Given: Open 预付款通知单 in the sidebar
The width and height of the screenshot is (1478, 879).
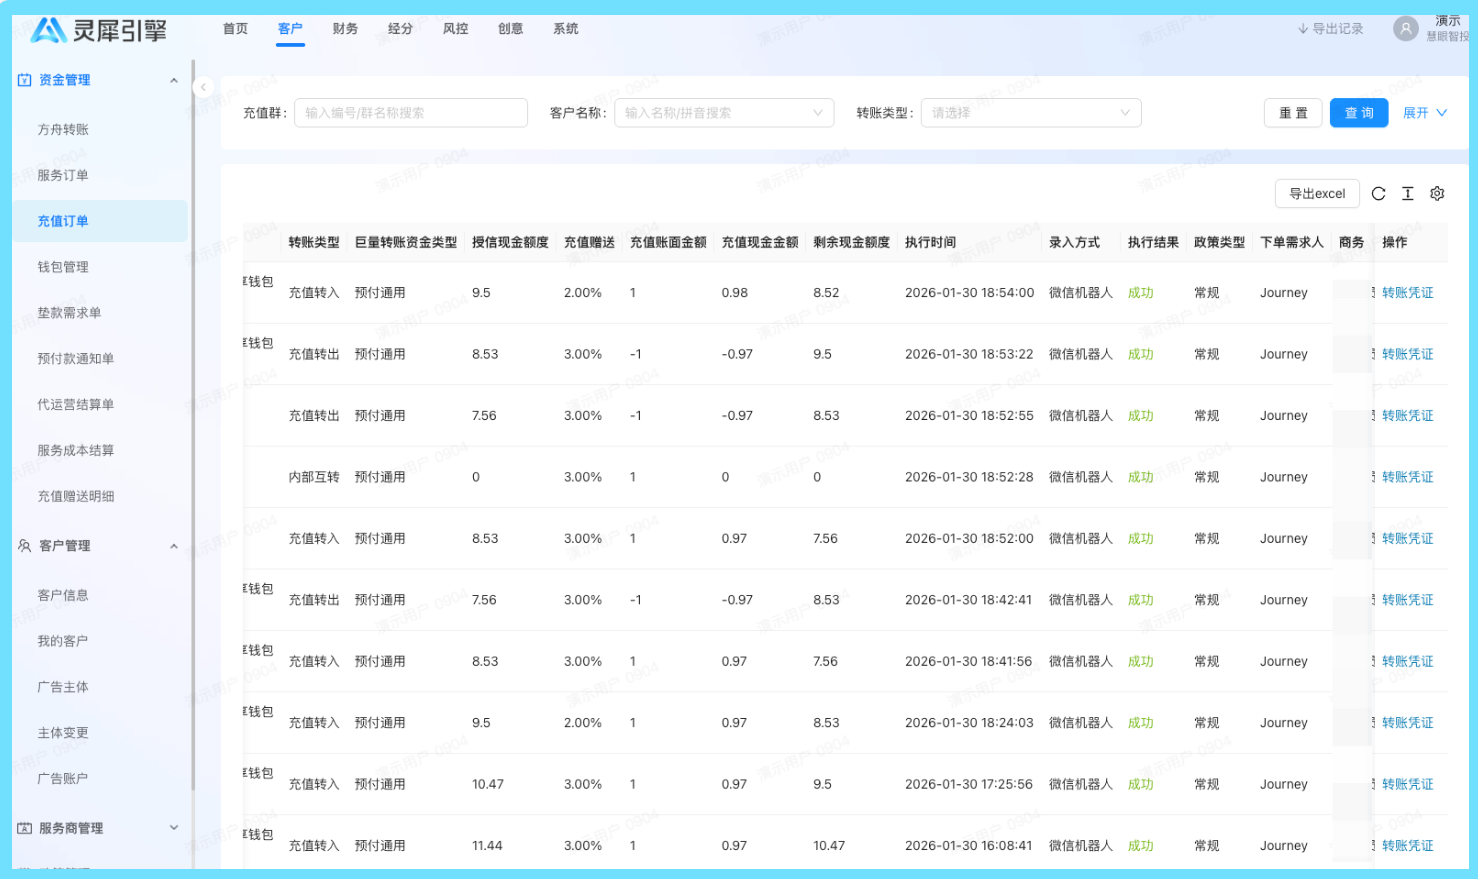Looking at the screenshot, I should 100,359.
